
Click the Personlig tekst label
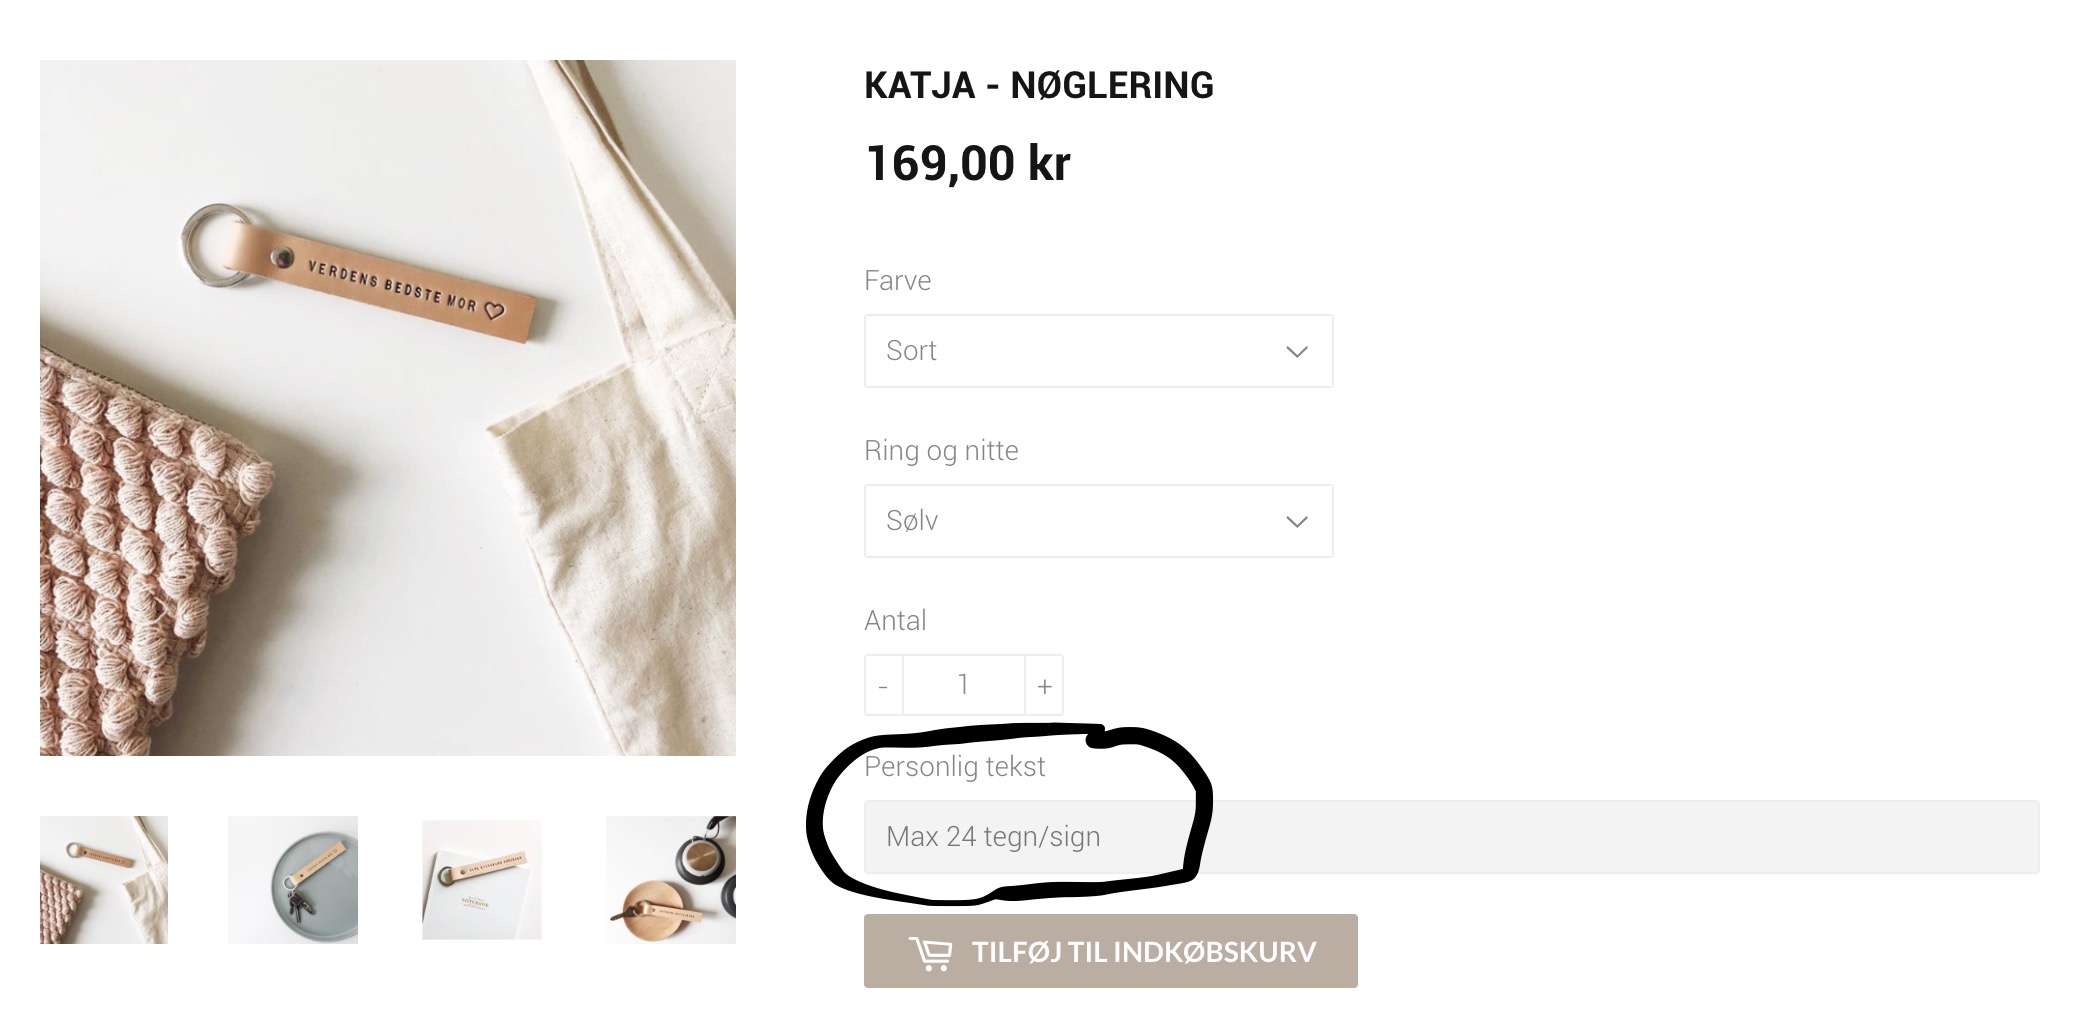[x=954, y=767]
